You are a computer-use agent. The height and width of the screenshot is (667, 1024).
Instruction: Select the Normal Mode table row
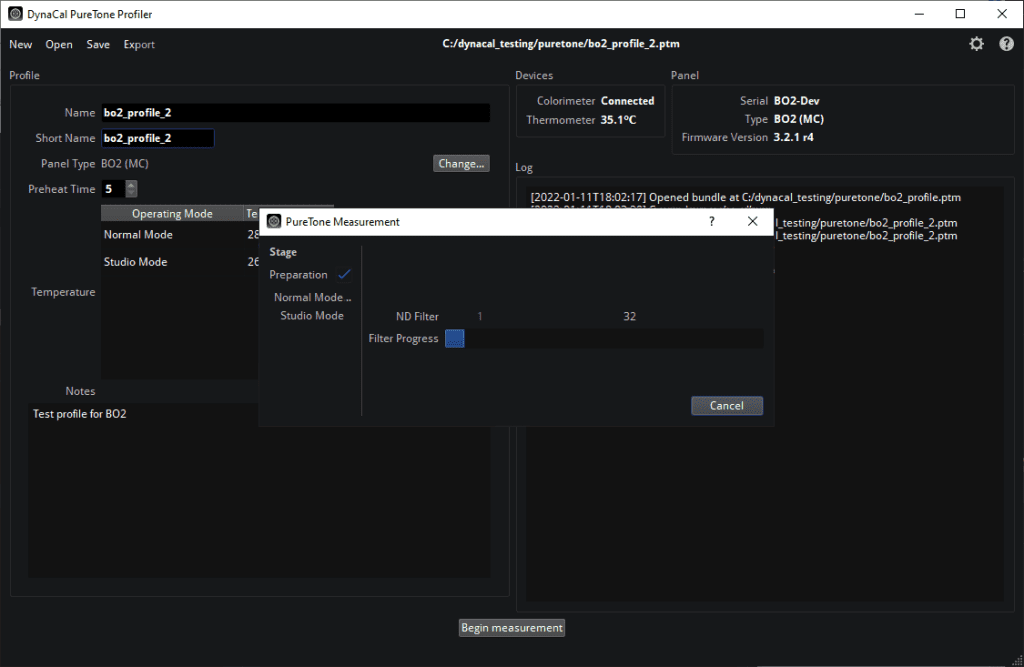(180, 235)
